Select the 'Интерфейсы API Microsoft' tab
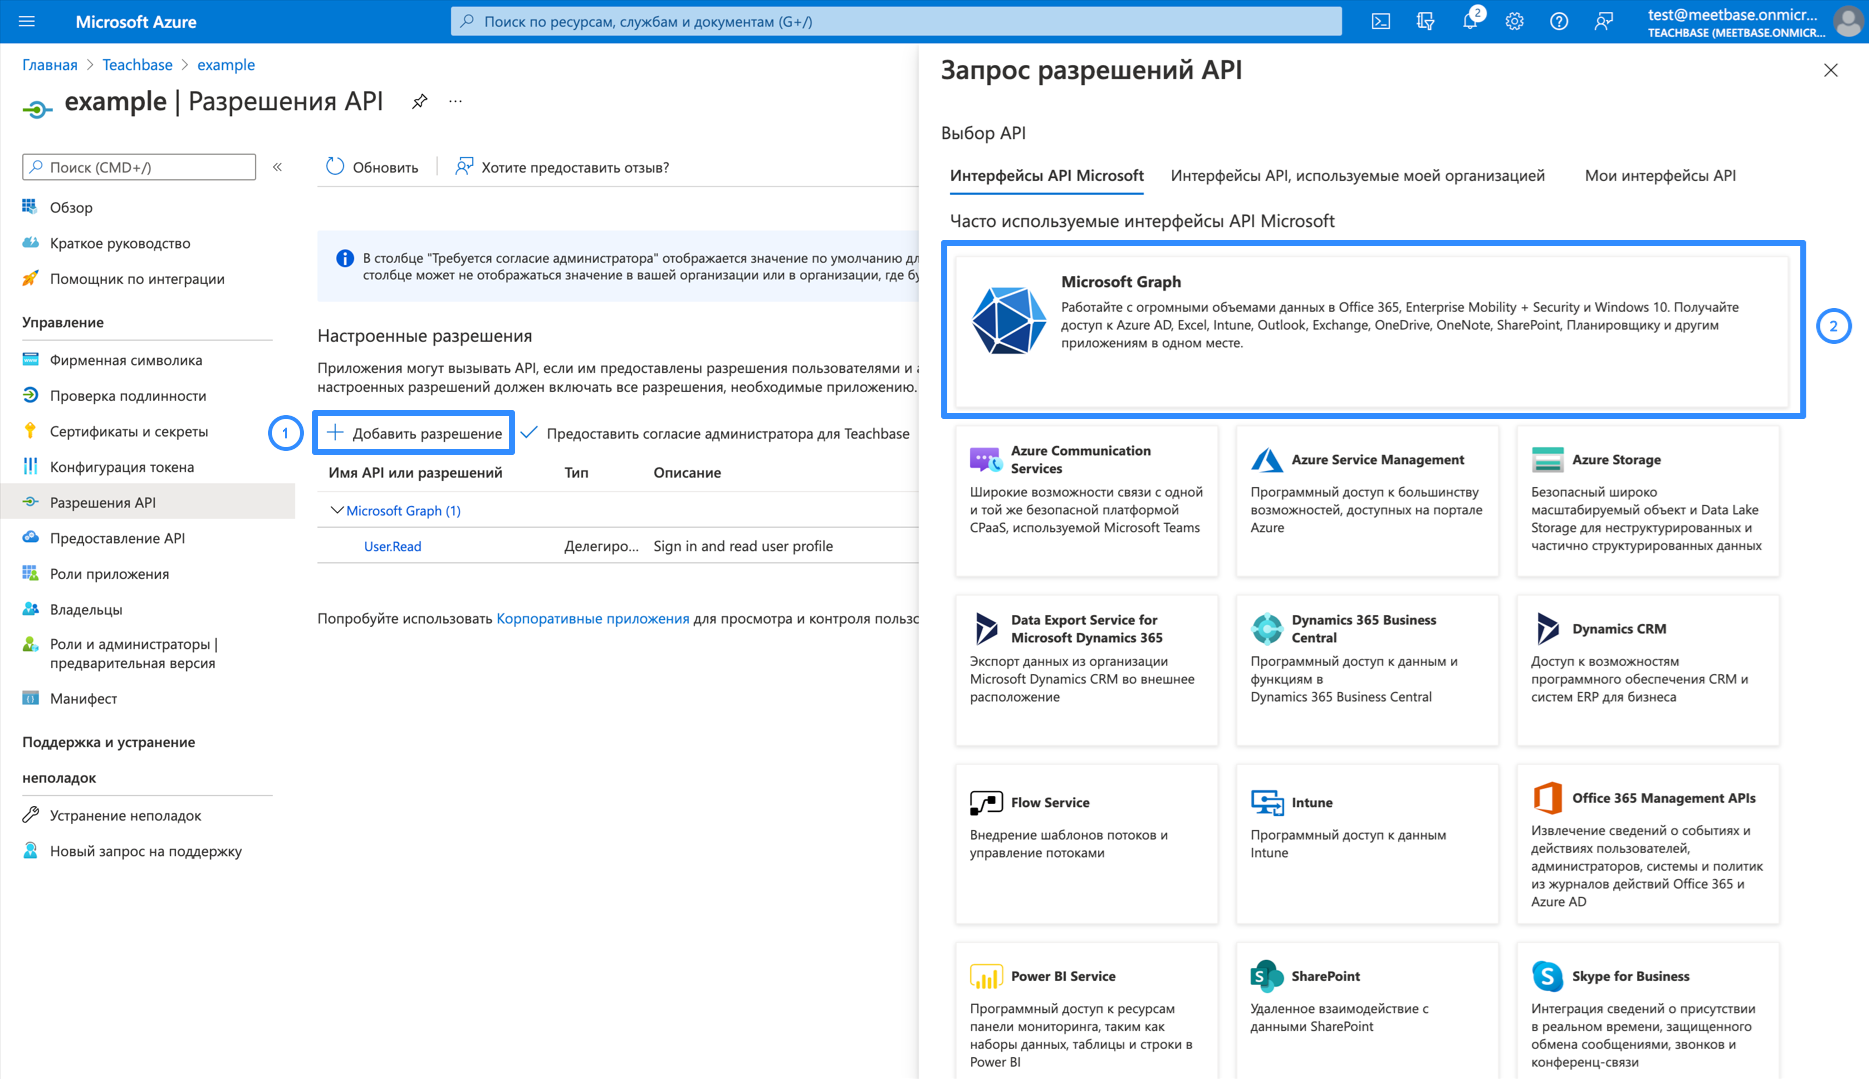This screenshot has height=1079, width=1869. (1046, 176)
